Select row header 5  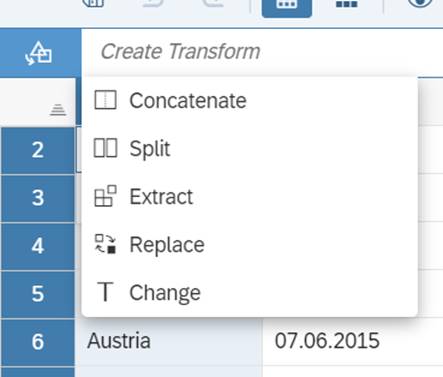point(38,294)
